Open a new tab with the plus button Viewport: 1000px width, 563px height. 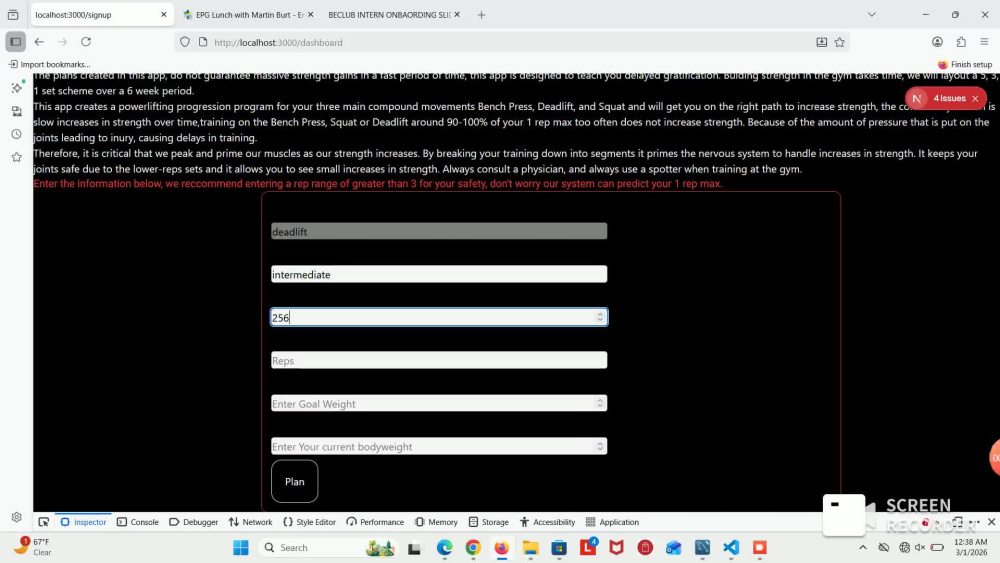pyautogui.click(x=482, y=15)
